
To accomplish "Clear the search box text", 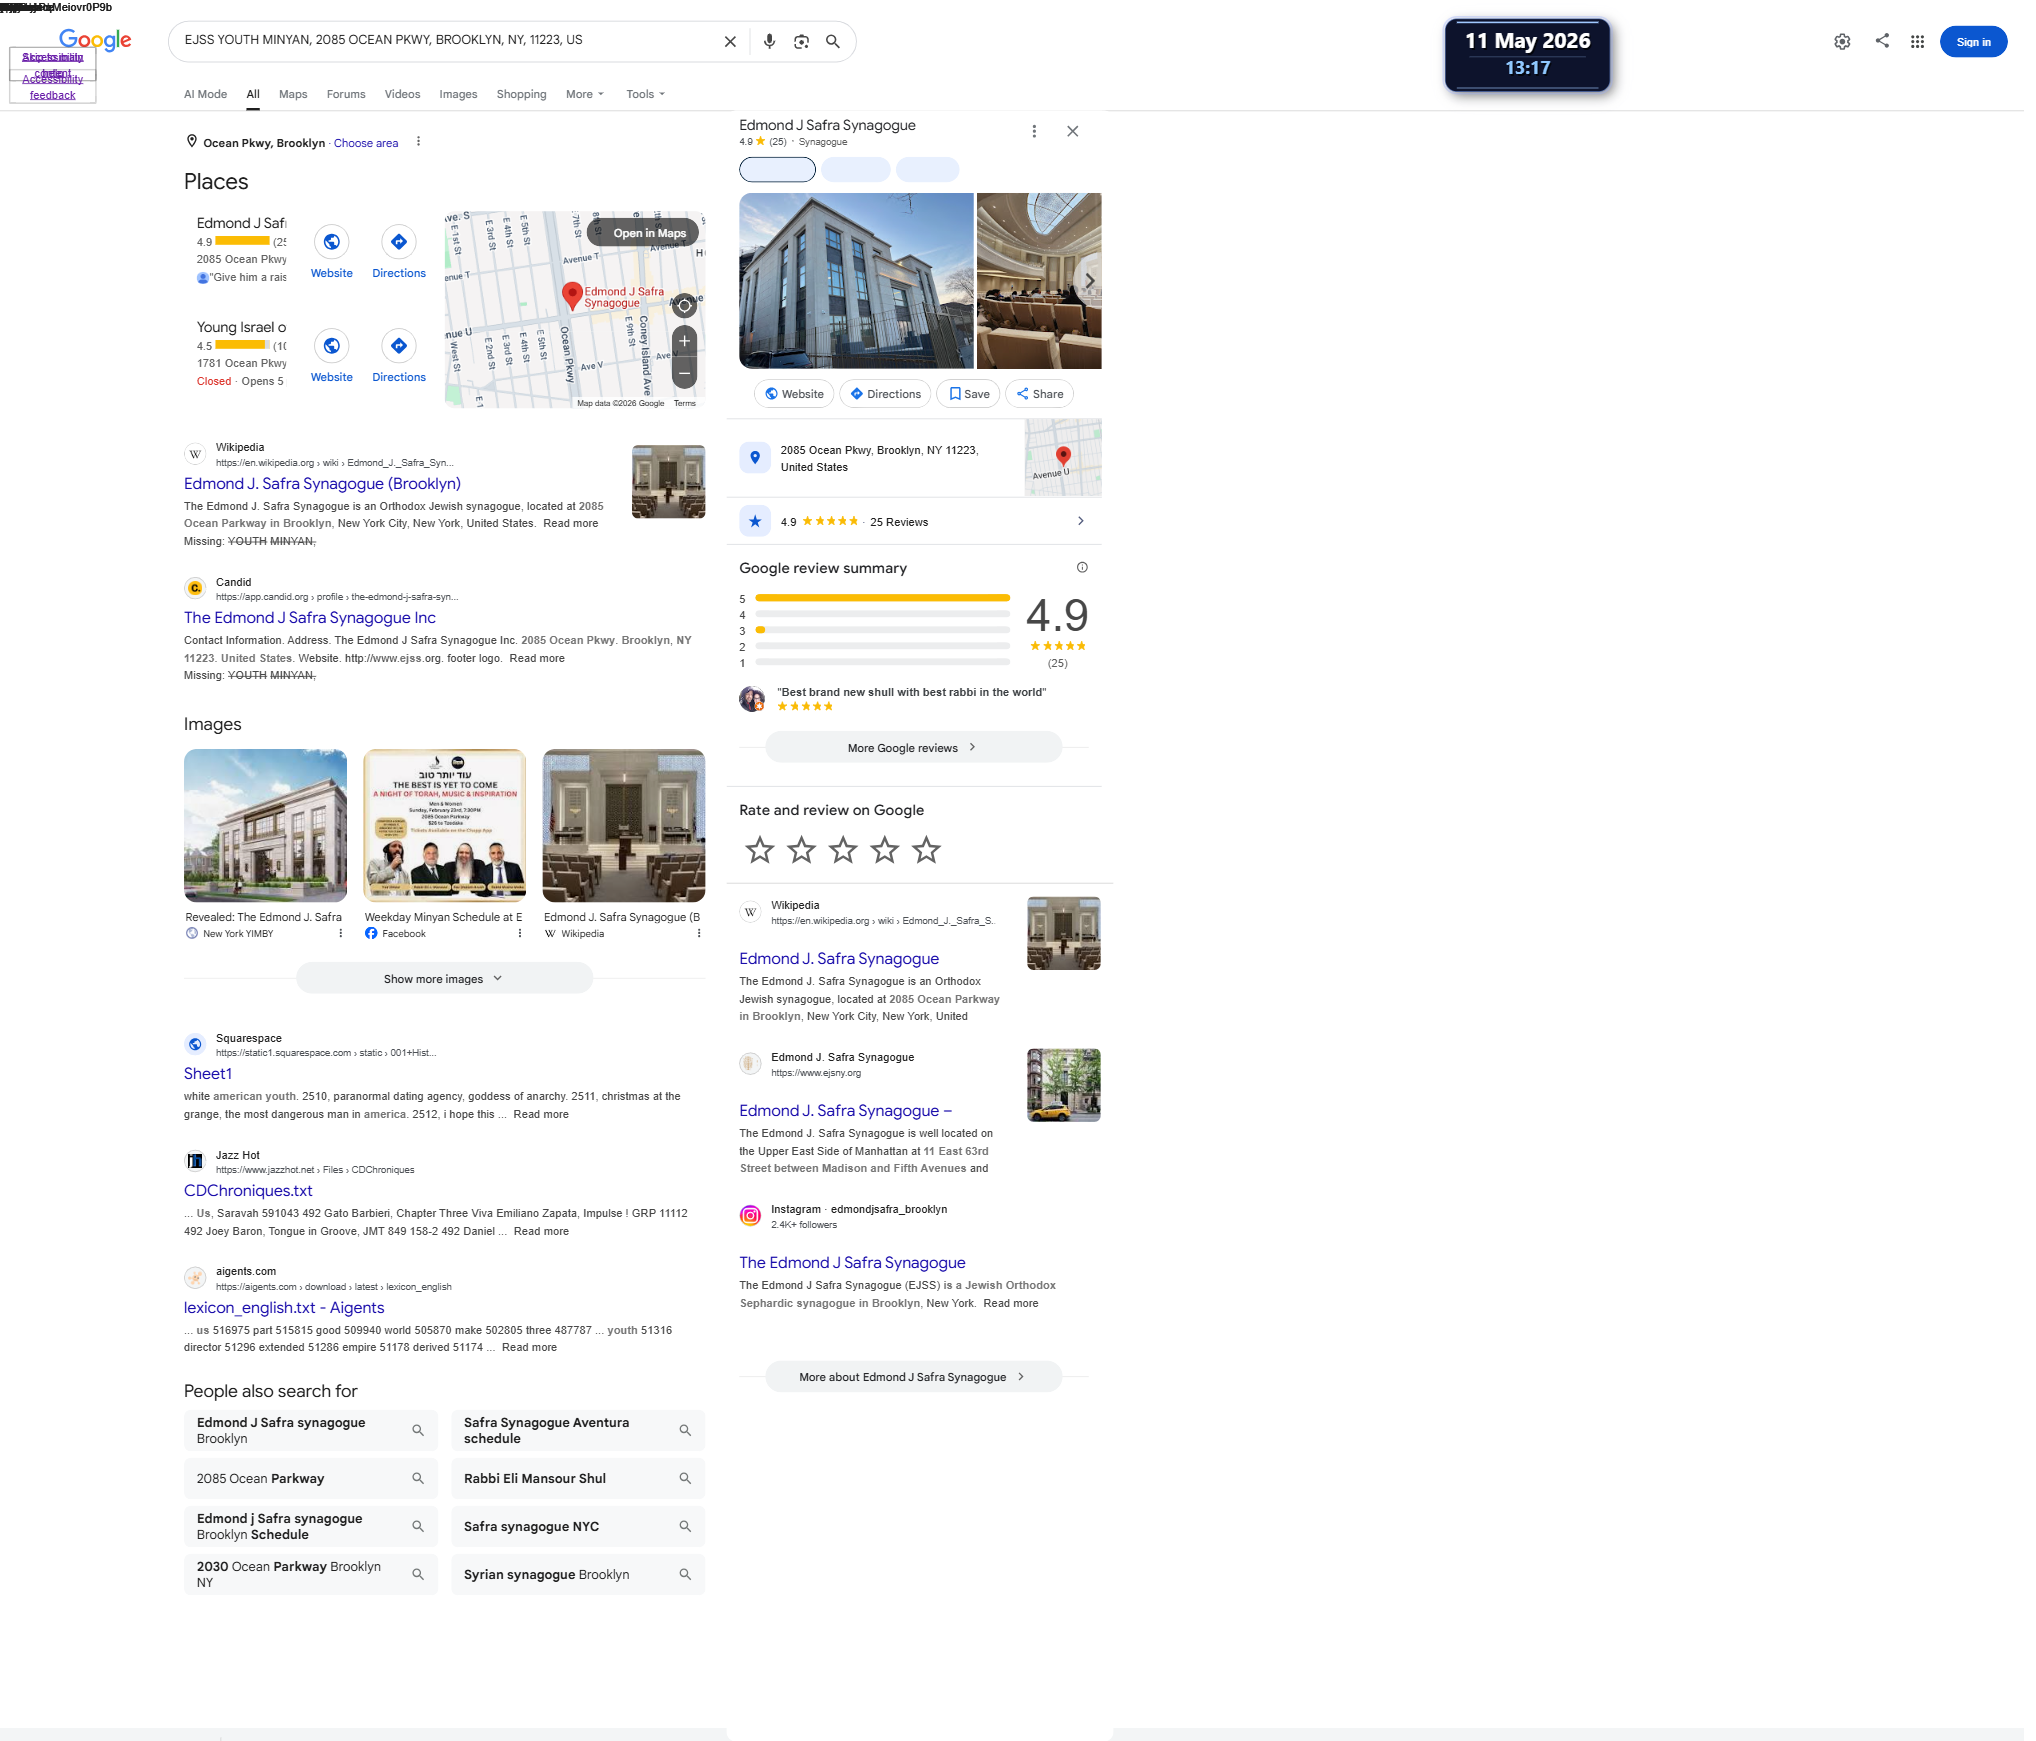I will coord(730,42).
